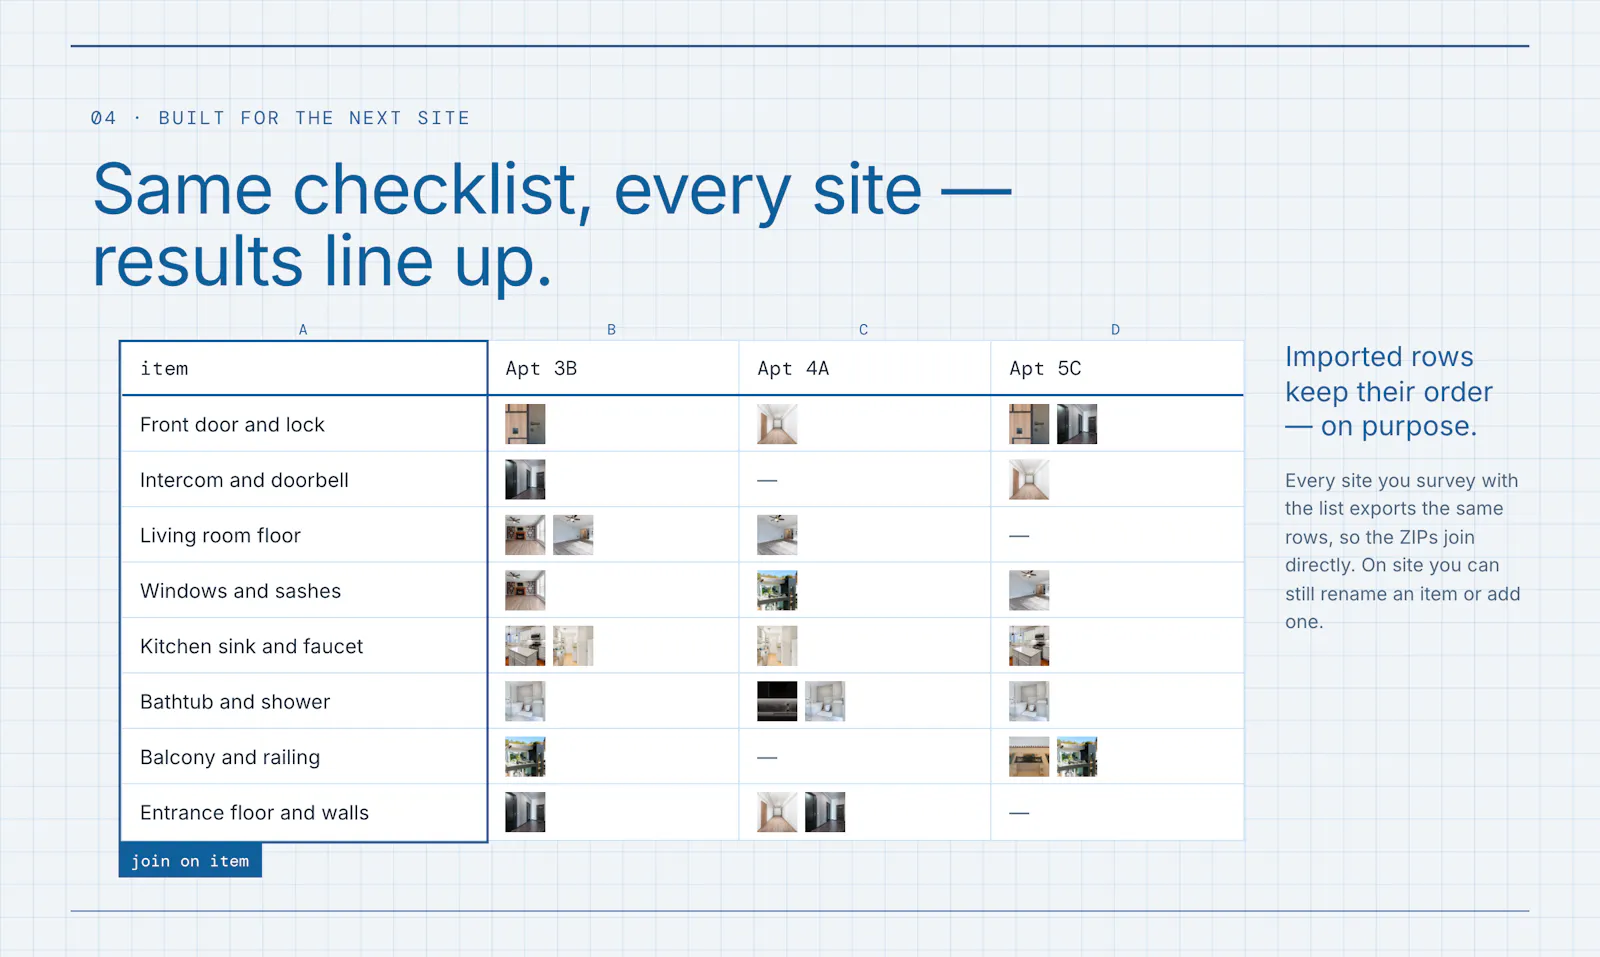Open the second Front door photo for Apt 5C
1600x957 pixels.
pyautogui.click(x=1077, y=424)
